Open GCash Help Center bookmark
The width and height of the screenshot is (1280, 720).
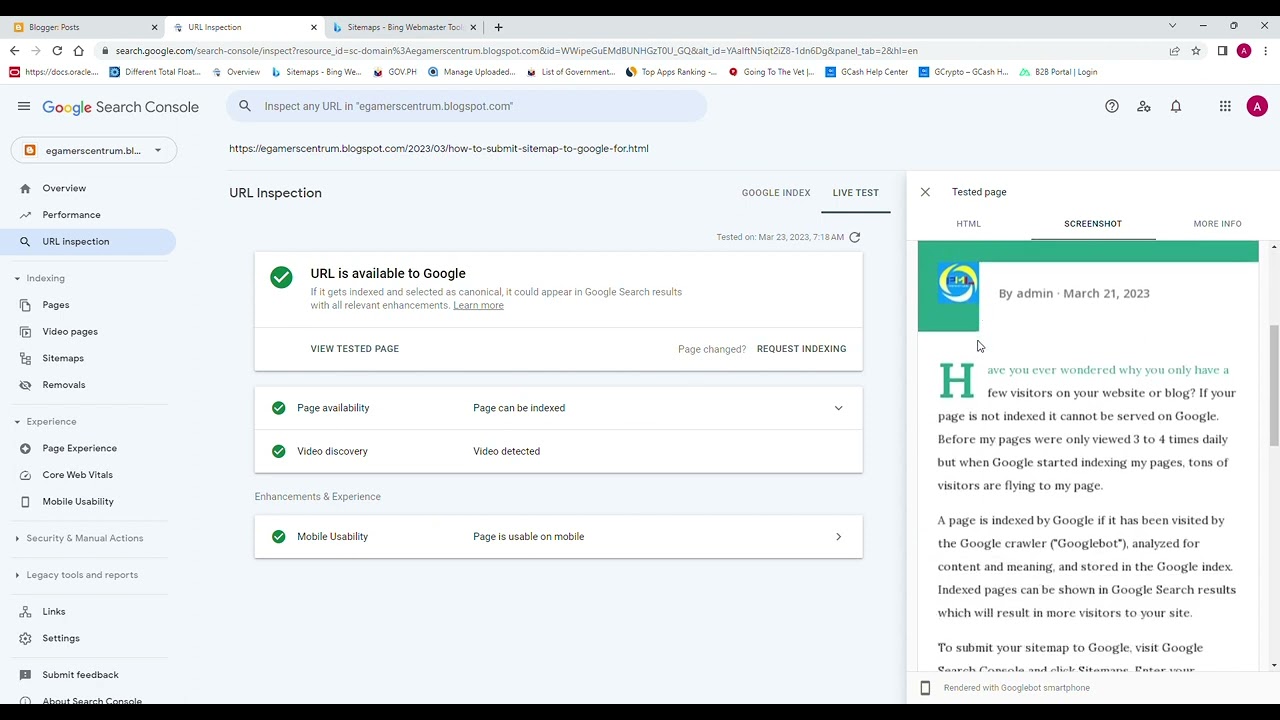pyautogui.click(x=866, y=72)
